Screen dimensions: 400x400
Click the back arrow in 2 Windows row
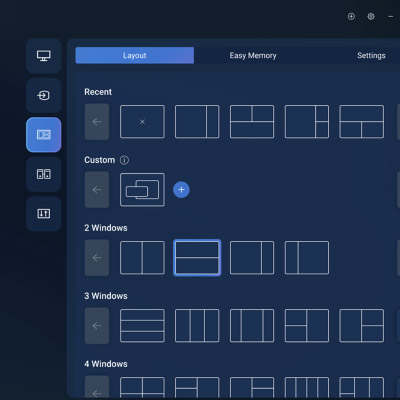(97, 258)
